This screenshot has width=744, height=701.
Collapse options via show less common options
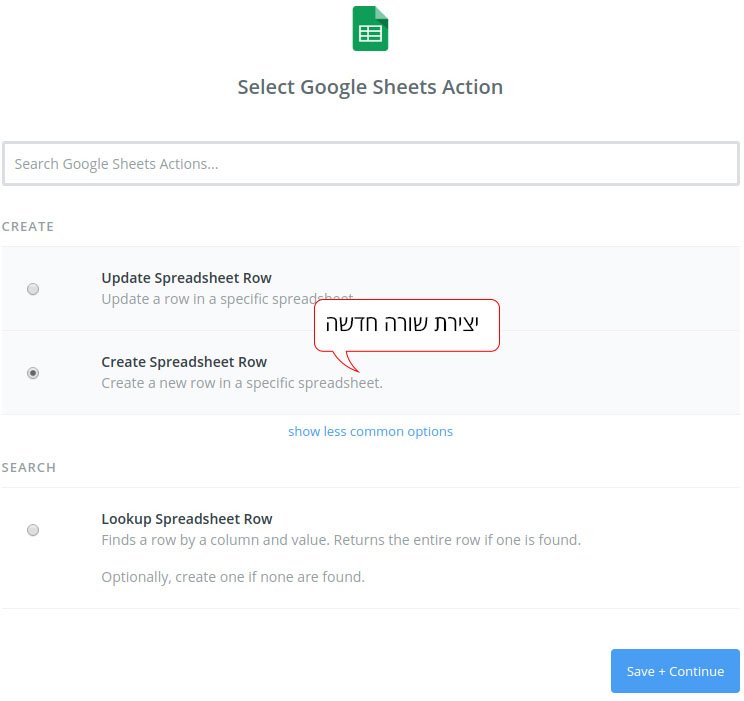click(371, 431)
